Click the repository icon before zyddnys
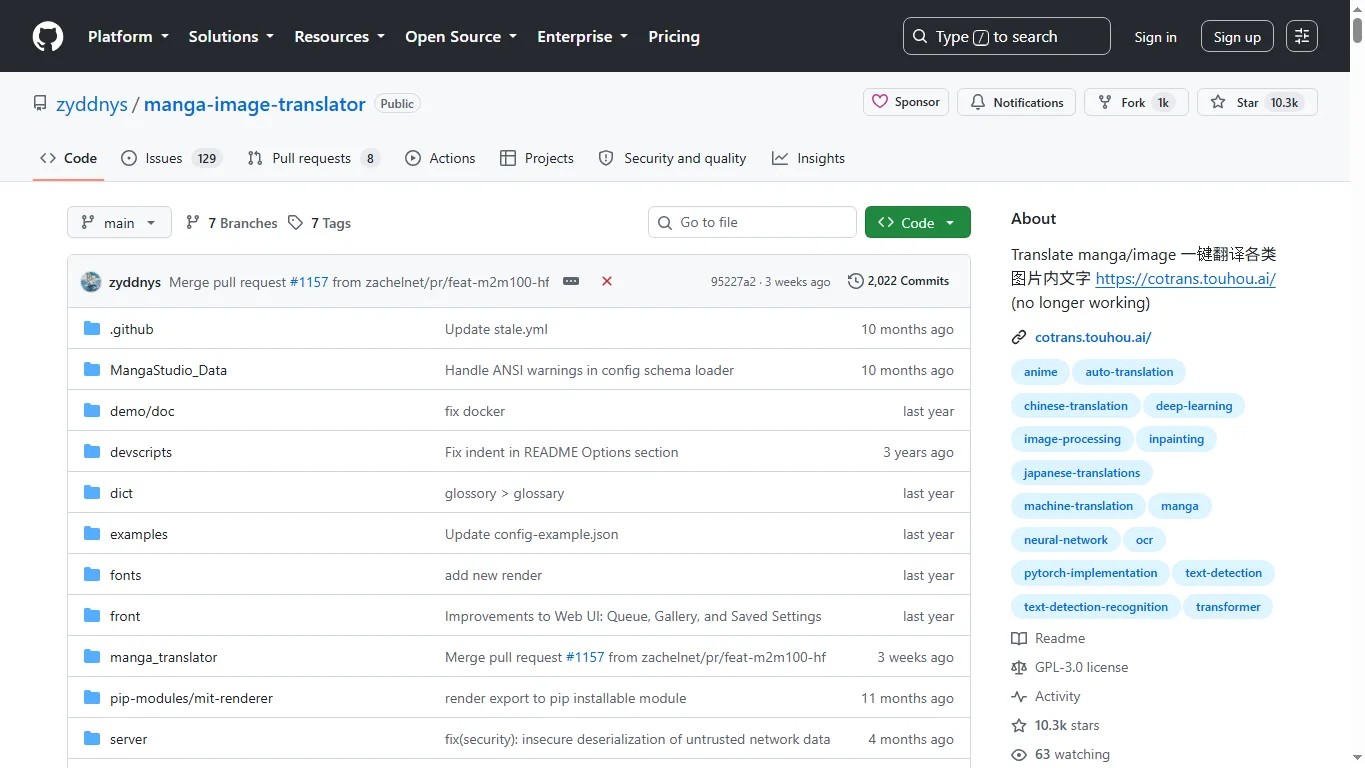 click(40, 104)
